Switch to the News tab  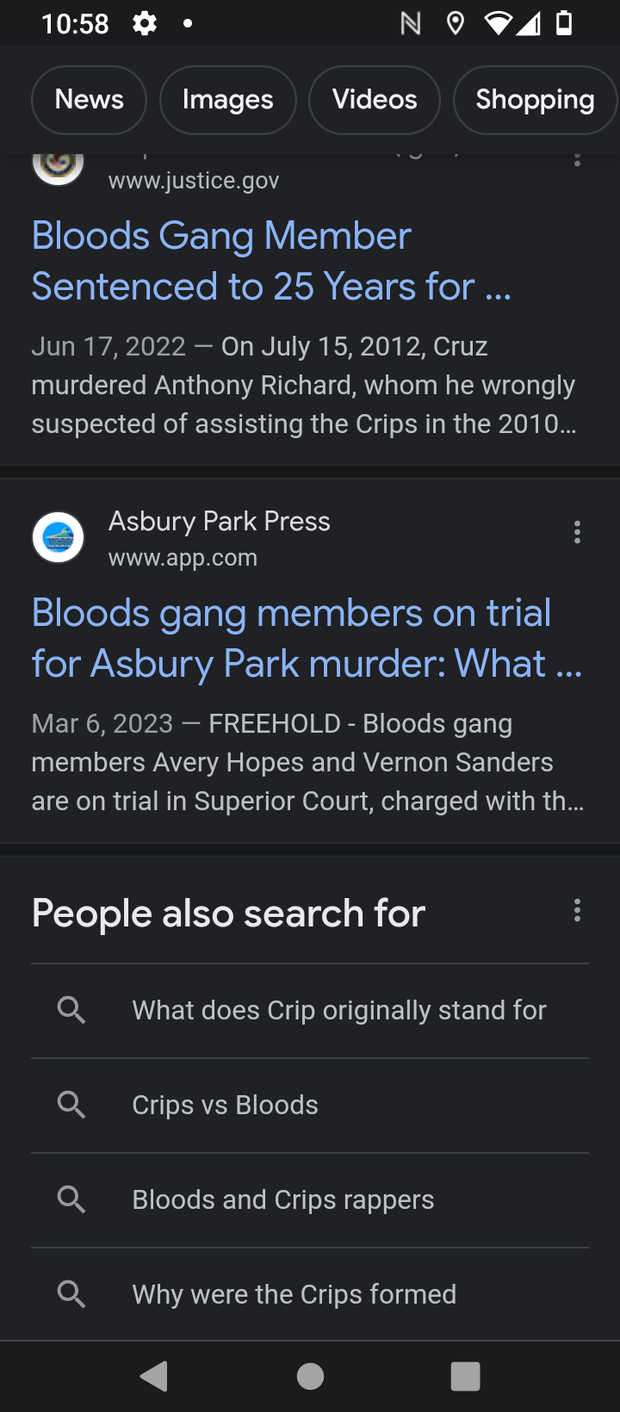[89, 100]
